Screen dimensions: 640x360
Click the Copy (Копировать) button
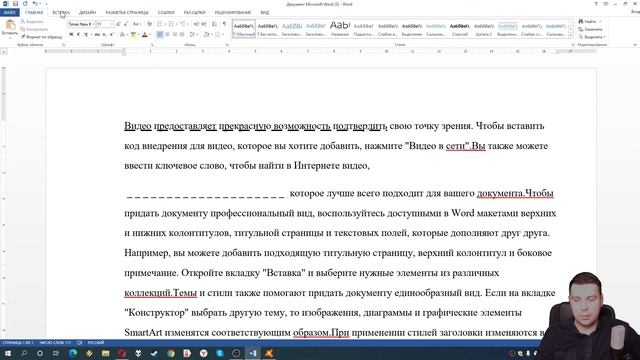[34, 29]
